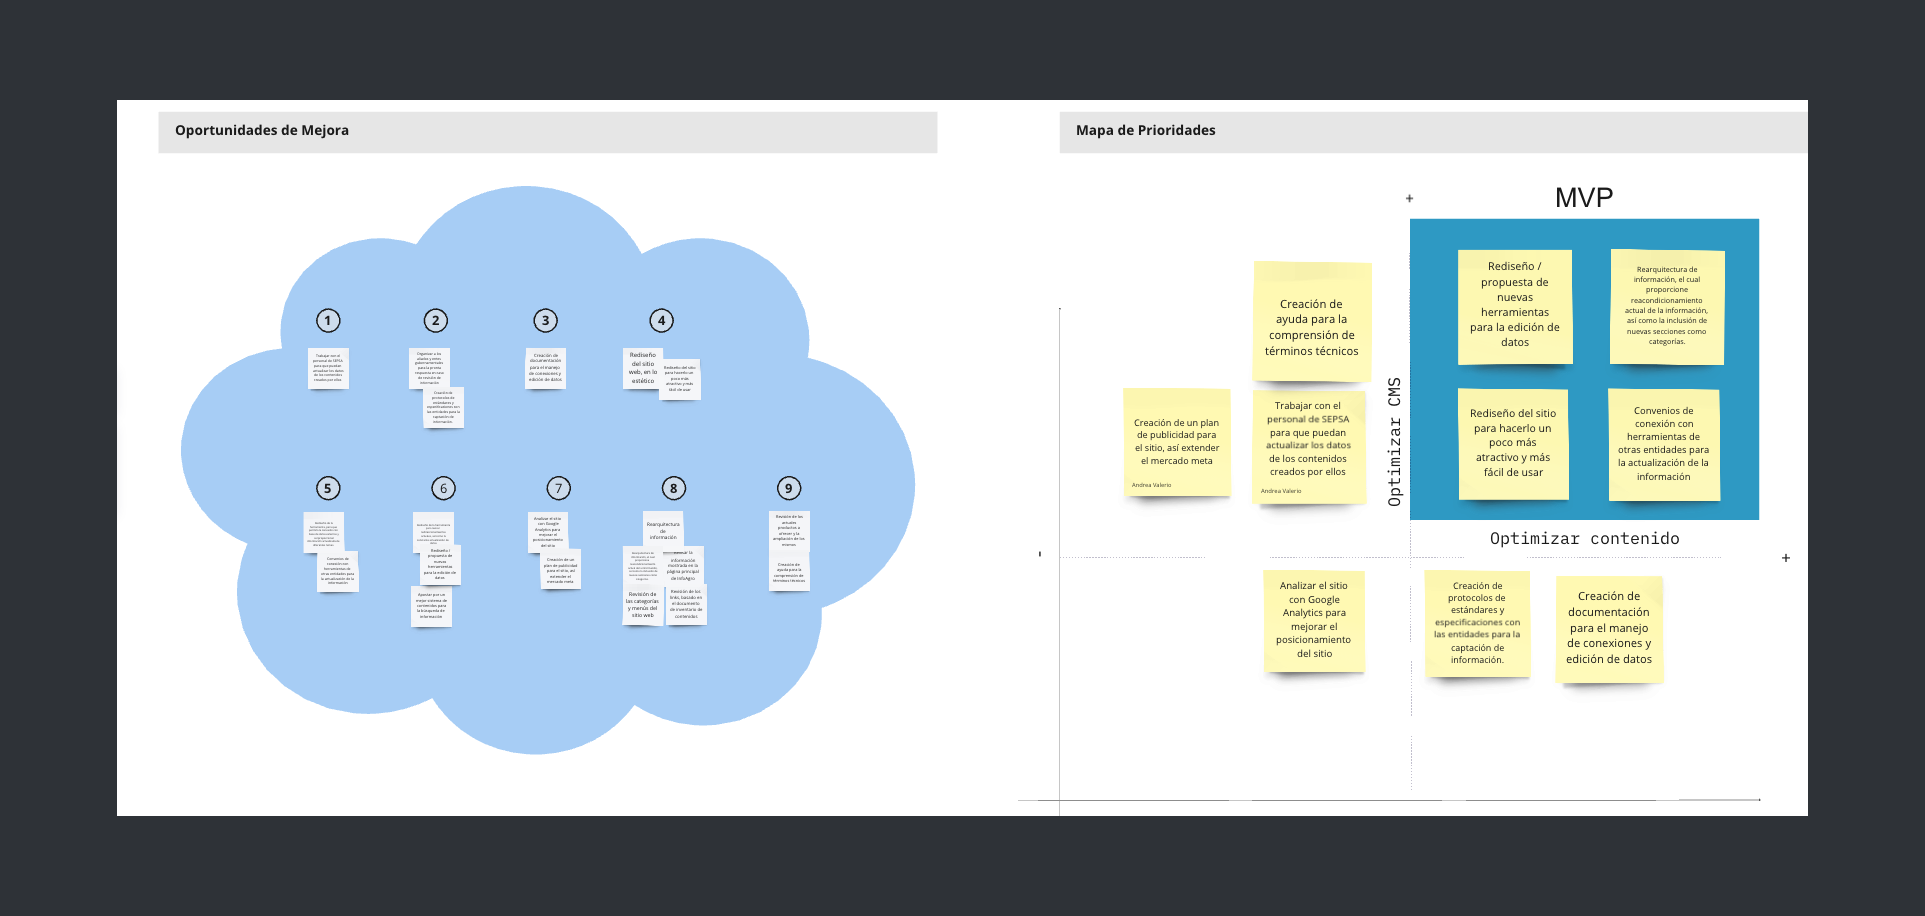Click the number 5 circle marker
Image resolution: width=1925 pixels, height=916 pixels.
pos(327,488)
